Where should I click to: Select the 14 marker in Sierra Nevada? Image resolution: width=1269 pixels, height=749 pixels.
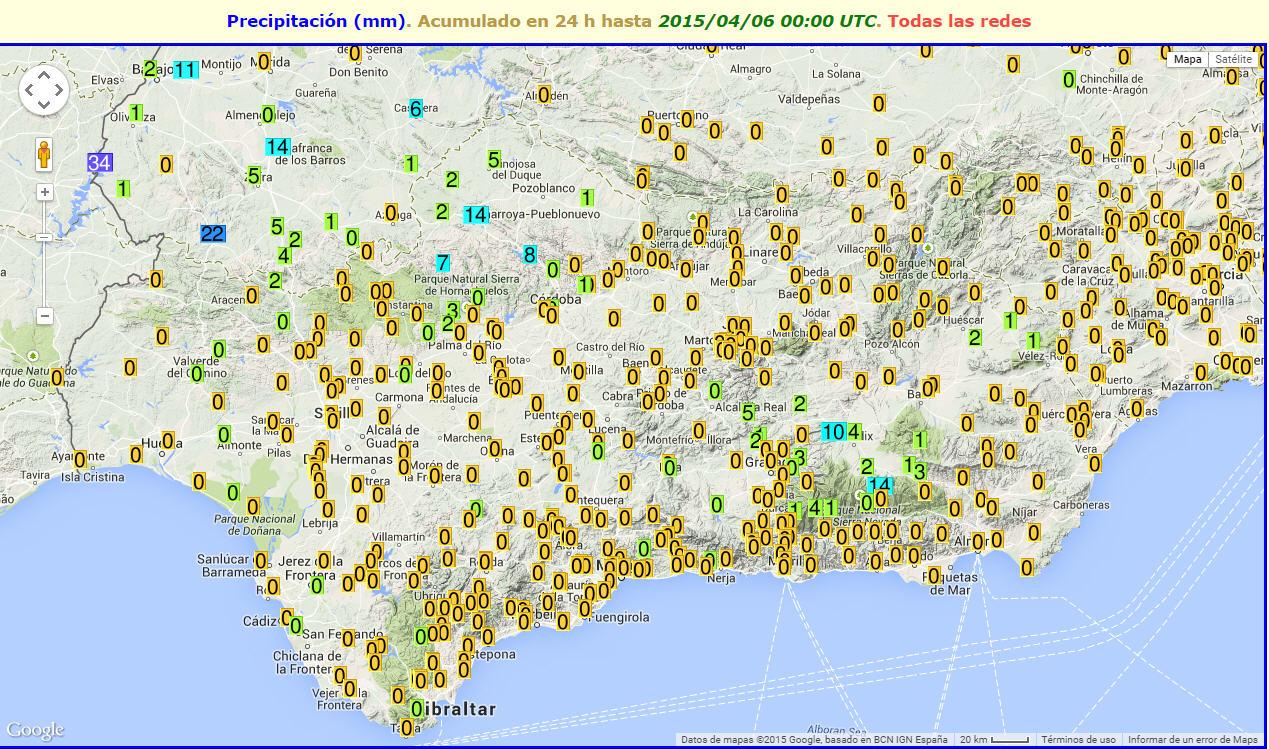point(878,486)
